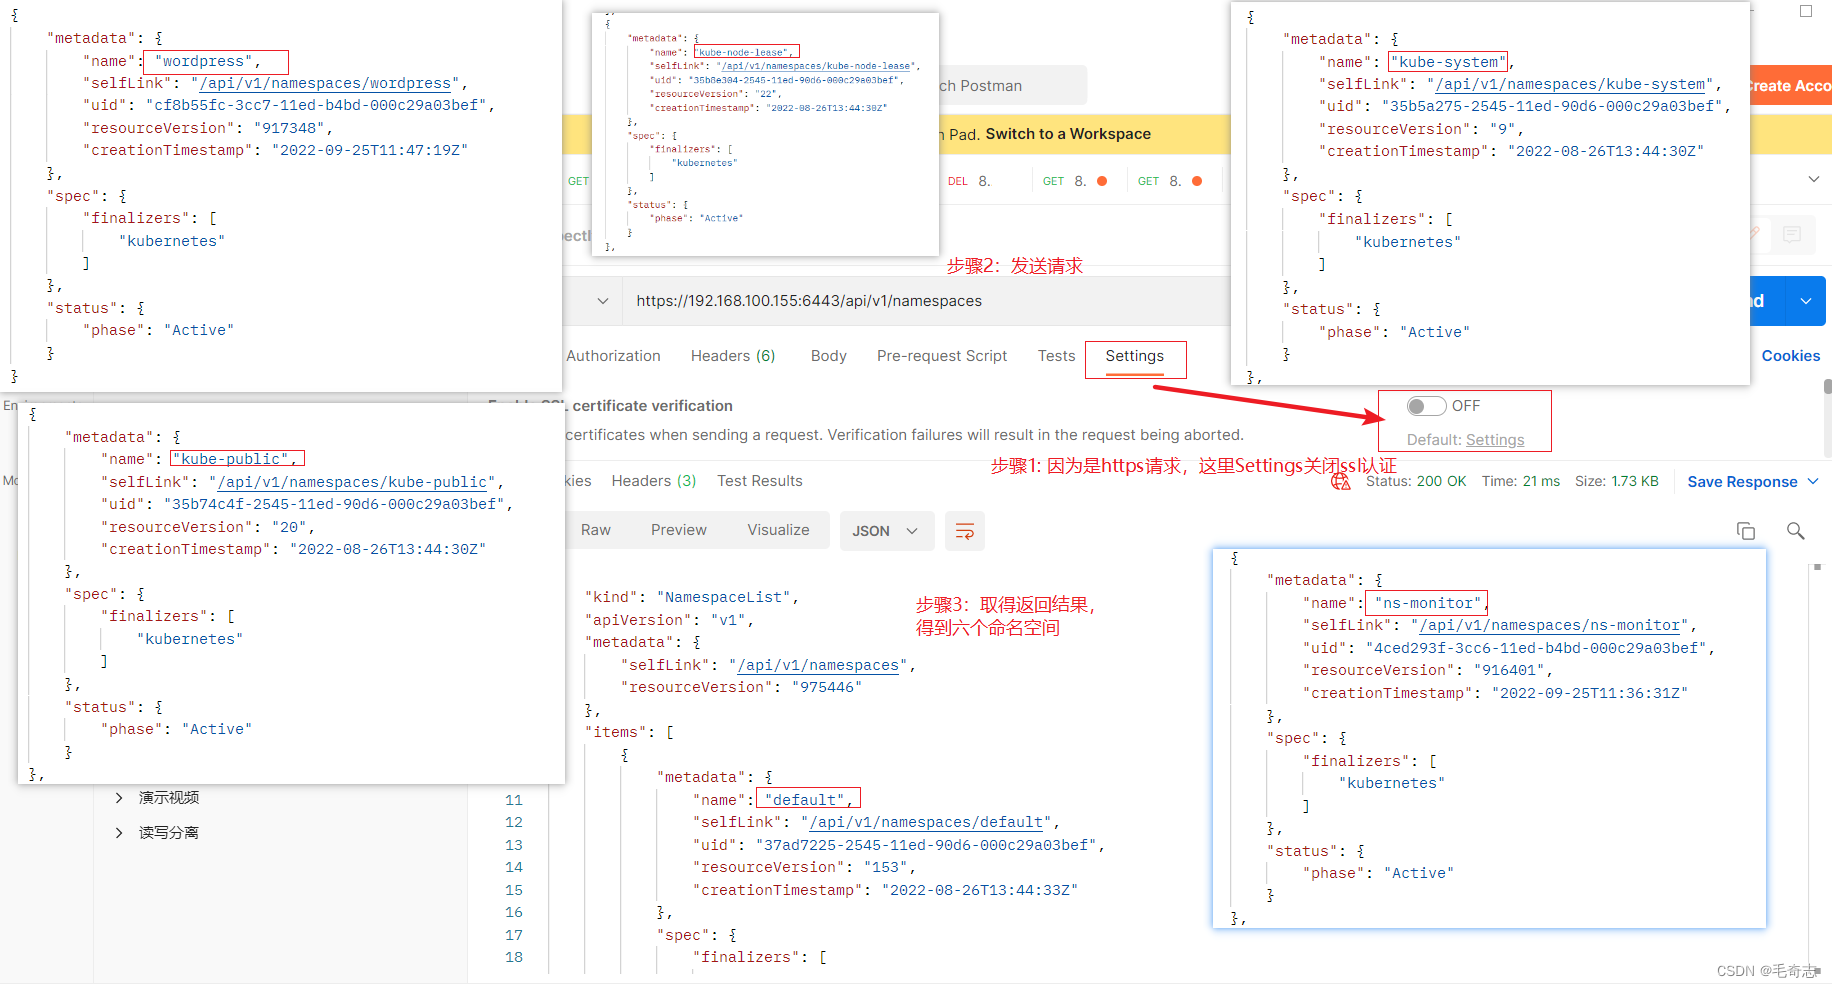Open the /api/v1/namespaces/ns-monitor link
Viewport: 1832px width, 987px height.
pos(1550,625)
